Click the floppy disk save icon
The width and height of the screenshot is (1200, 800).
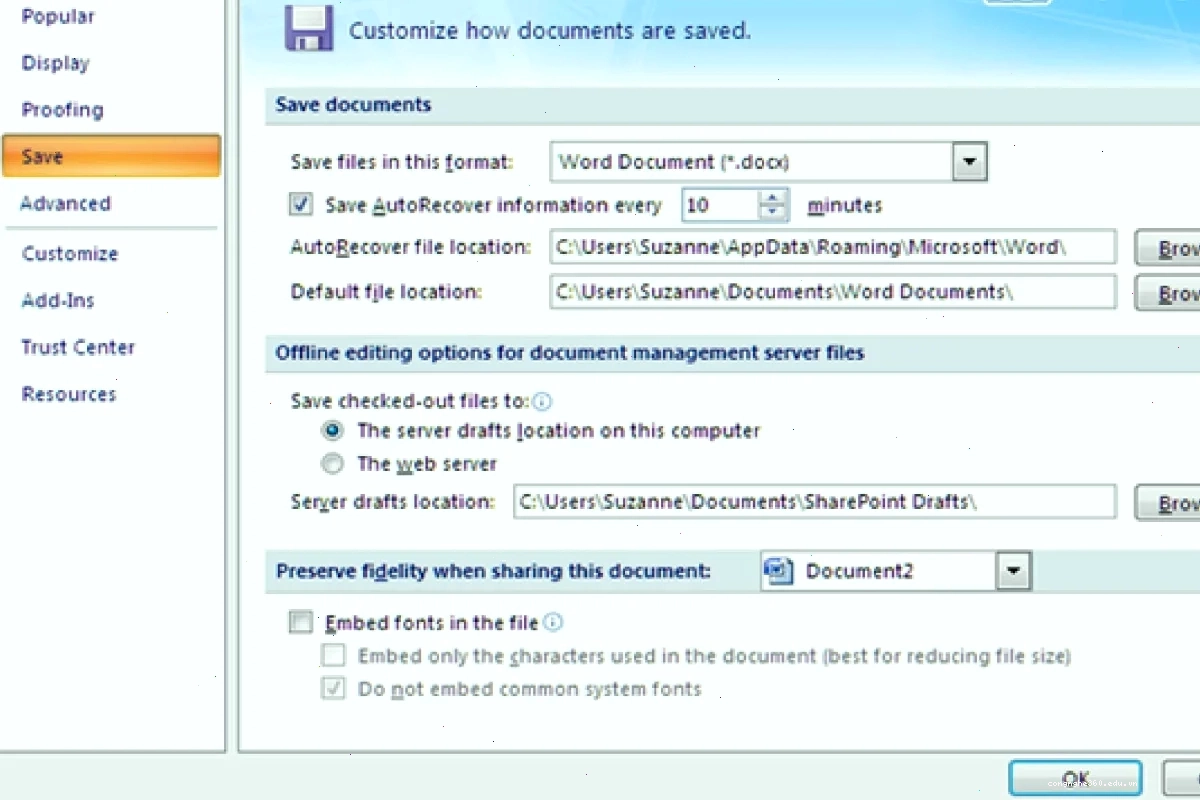coord(309,28)
